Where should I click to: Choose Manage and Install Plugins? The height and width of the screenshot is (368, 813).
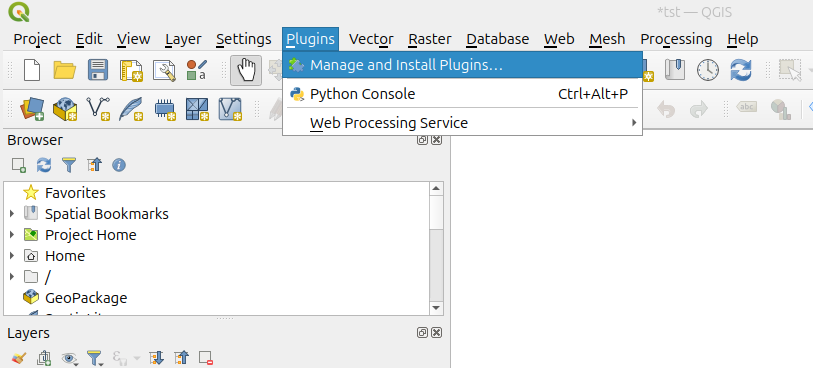click(x=462, y=65)
